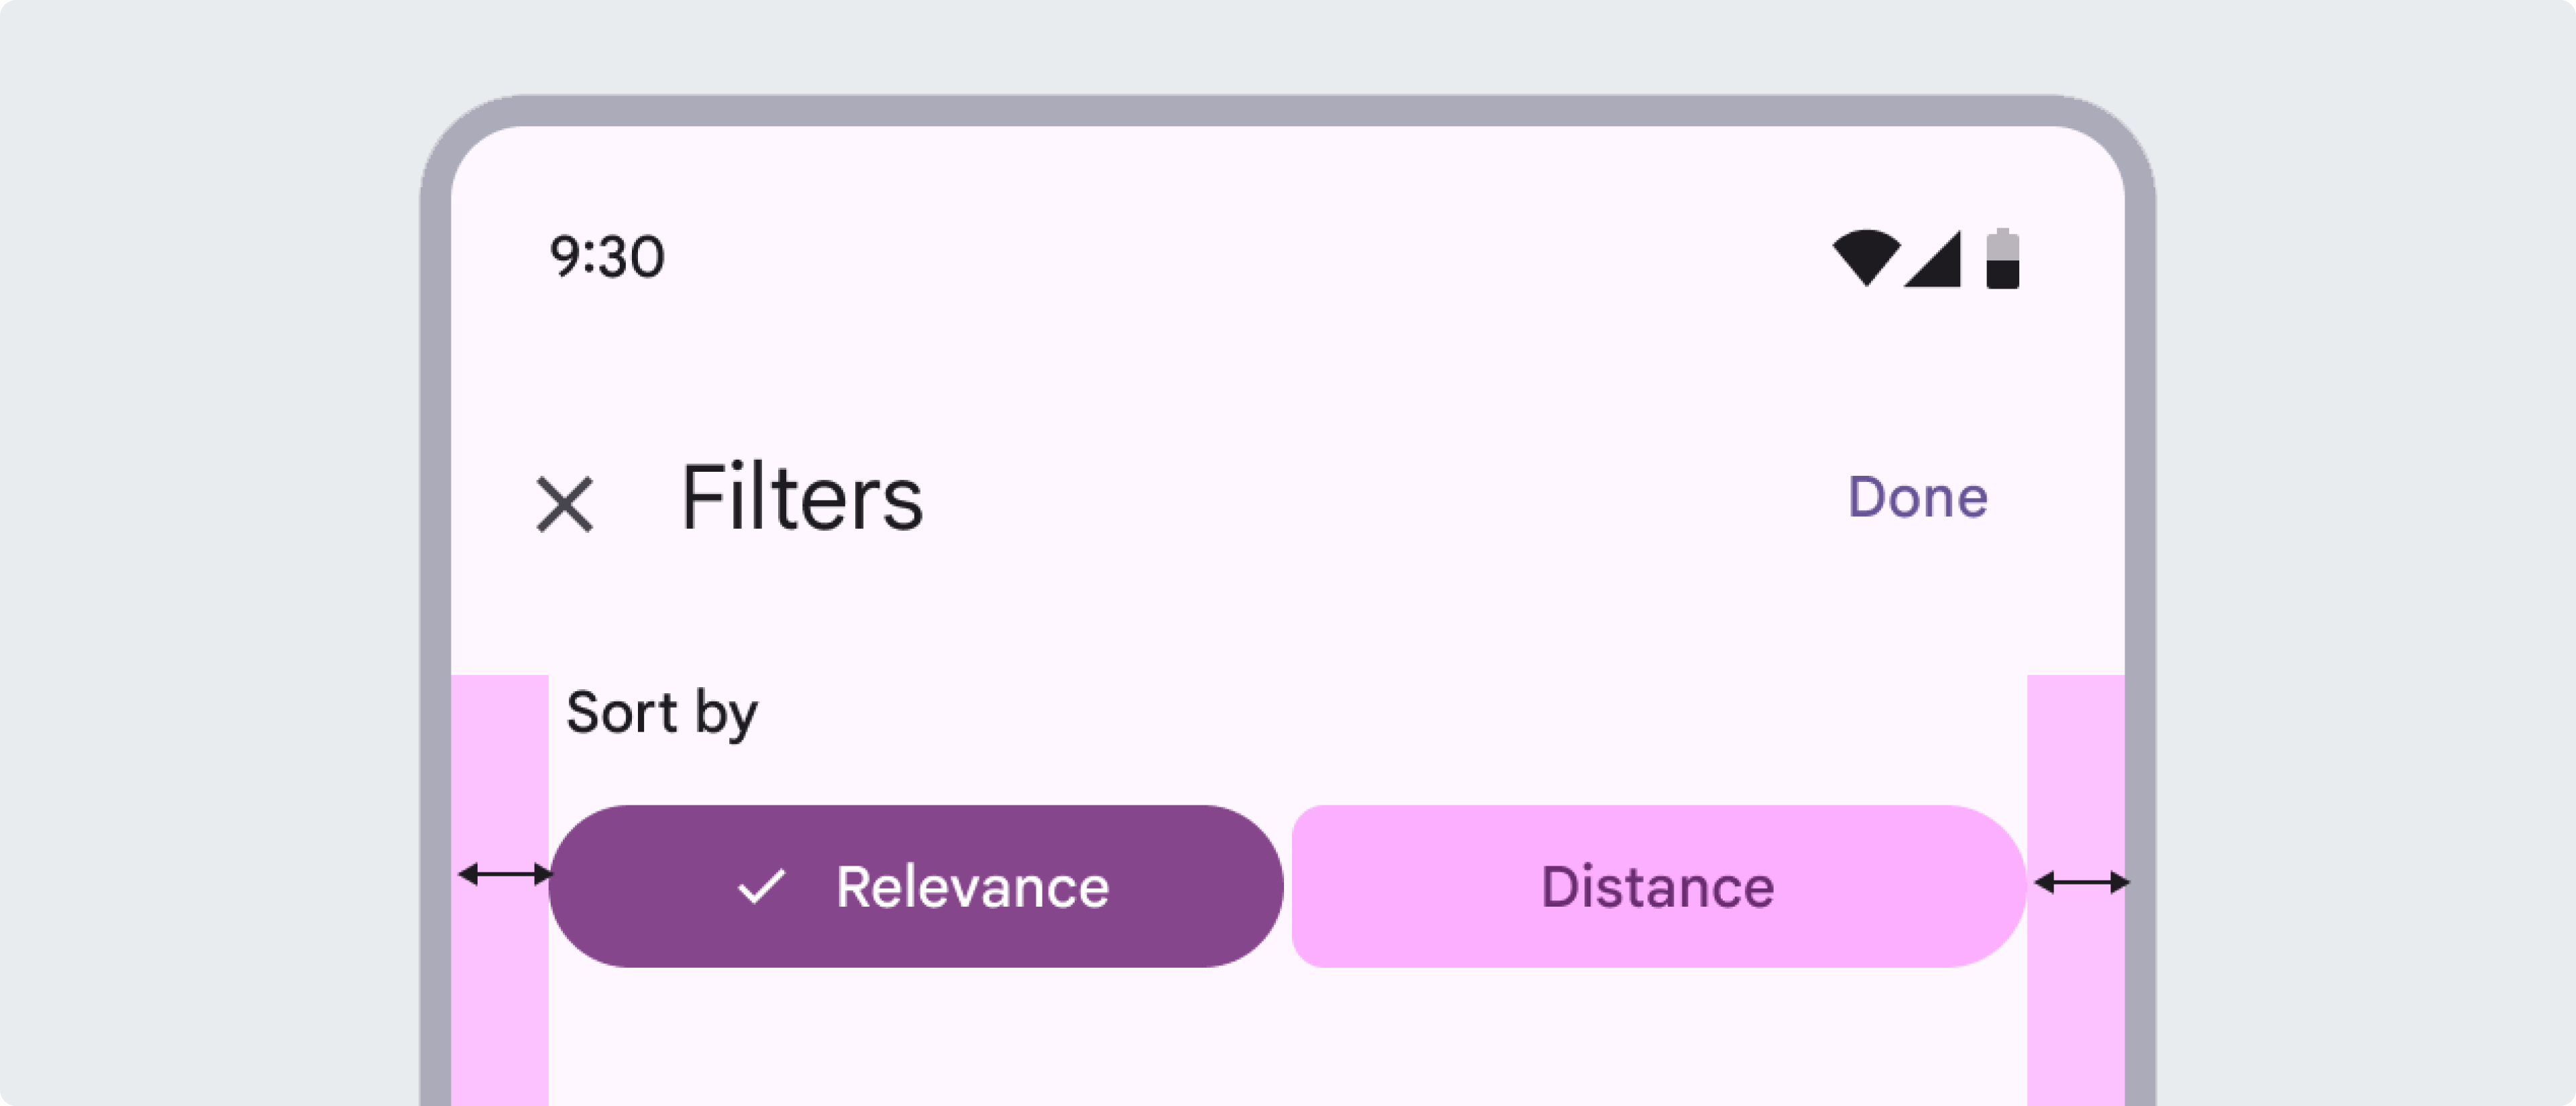The height and width of the screenshot is (1106, 2576).
Task: Click blank area below the Relevance chip
Action: coord(915,1040)
